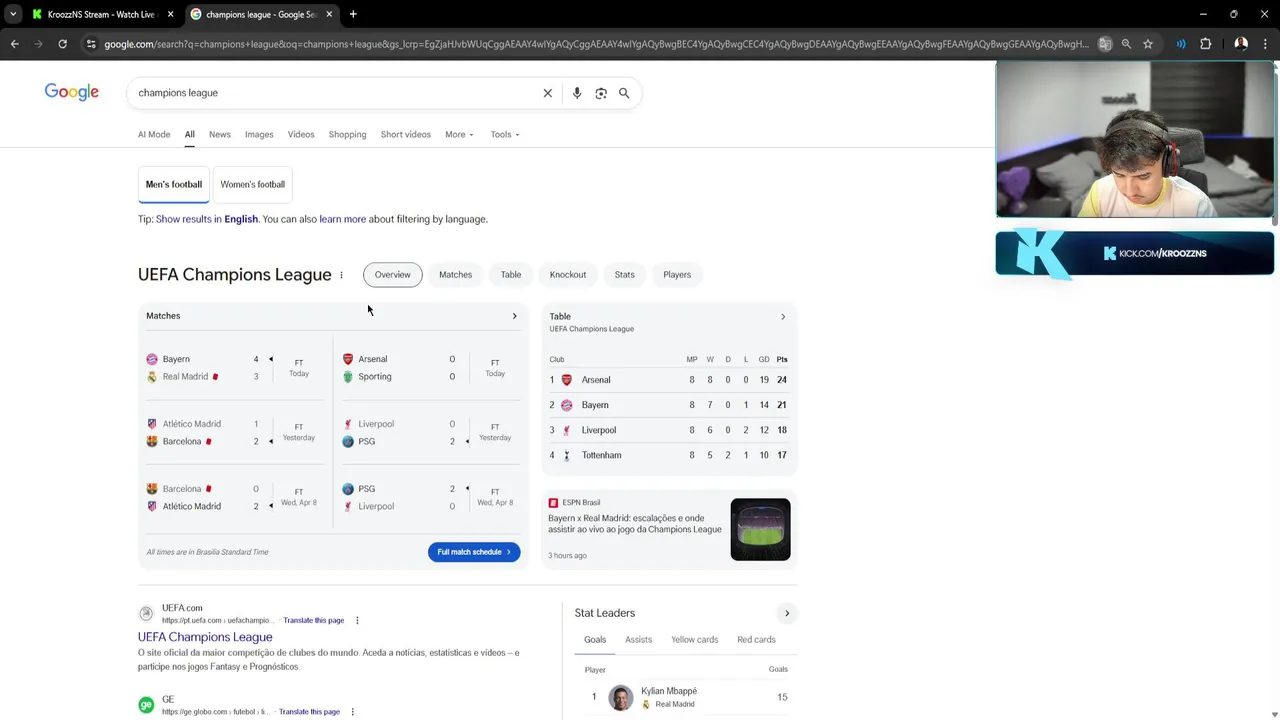Image resolution: width=1280 pixels, height=720 pixels.
Task: Open GE result options dots
Action: coord(353,712)
